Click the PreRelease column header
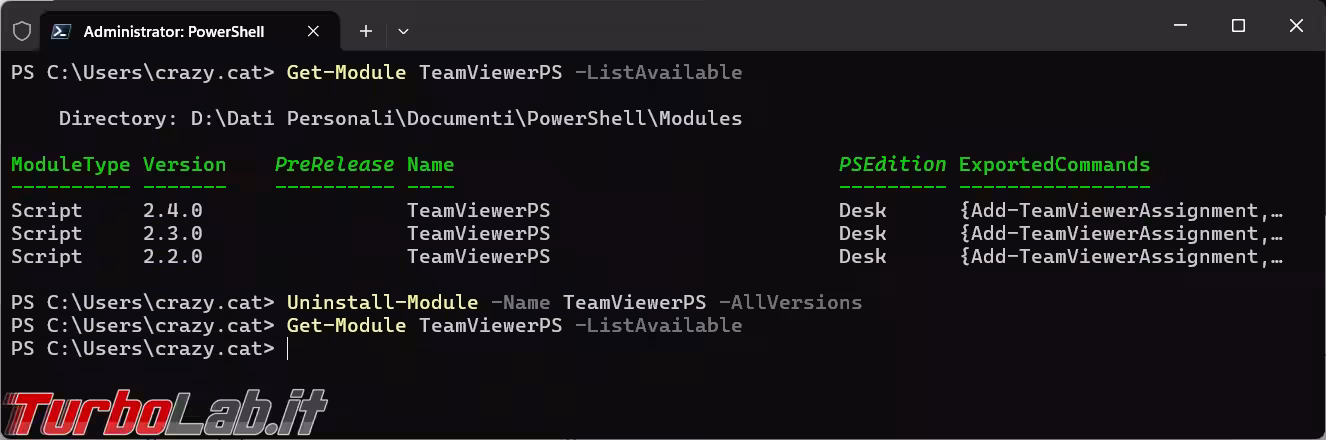Screen dimensions: 1326x440 [x=334, y=165]
